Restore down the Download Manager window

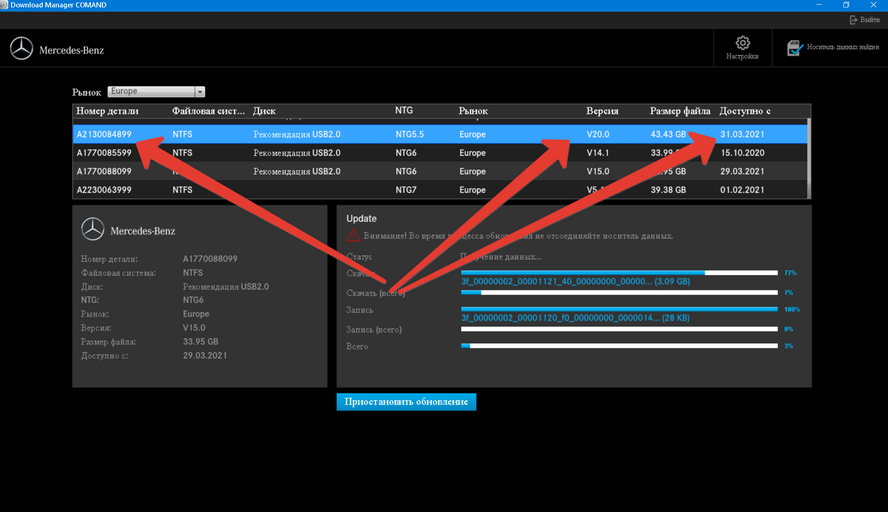click(846, 5)
